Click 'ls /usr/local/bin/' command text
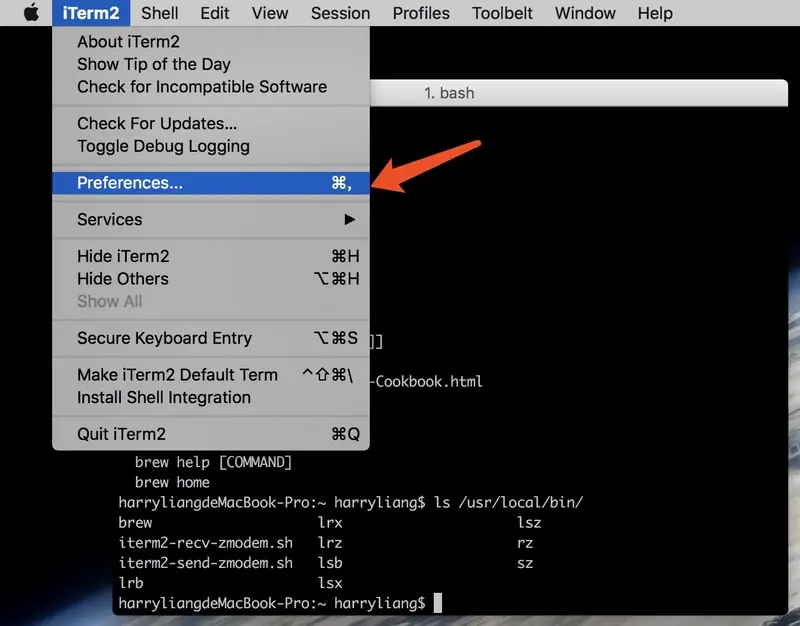 [508, 503]
